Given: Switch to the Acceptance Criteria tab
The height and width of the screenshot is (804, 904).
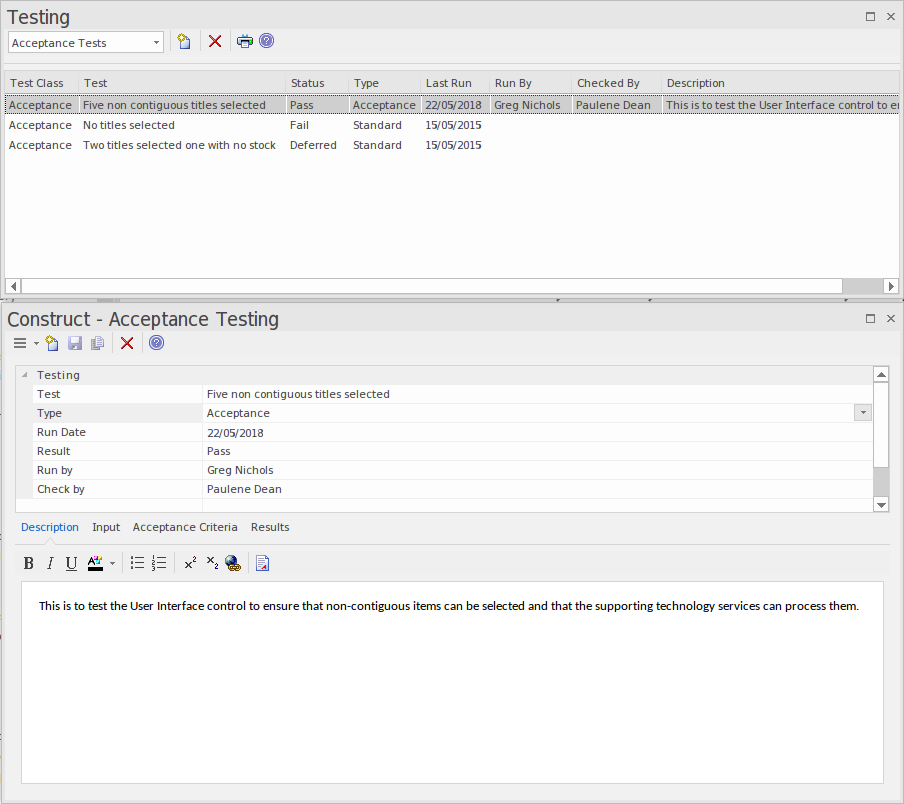Looking at the screenshot, I should click(185, 527).
